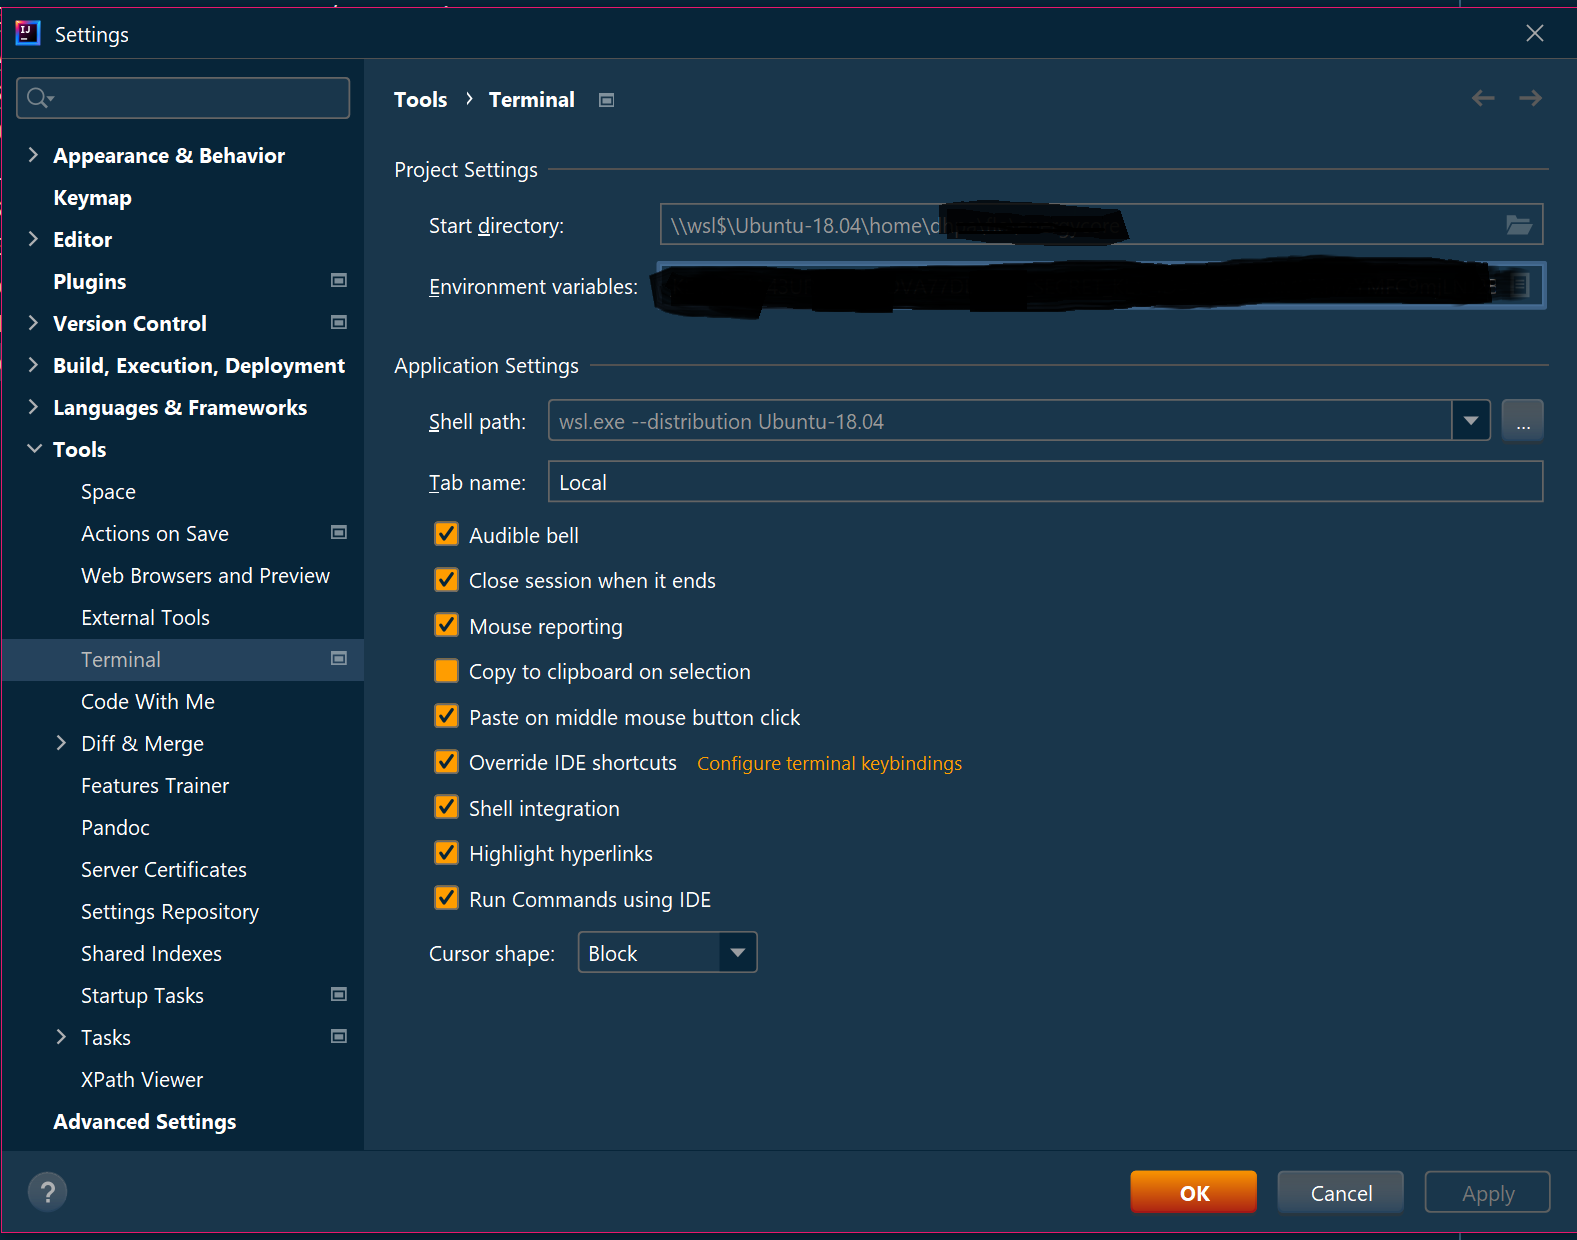This screenshot has width=1577, height=1240.
Task: Click the Apply button
Action: [1488, 1192]
